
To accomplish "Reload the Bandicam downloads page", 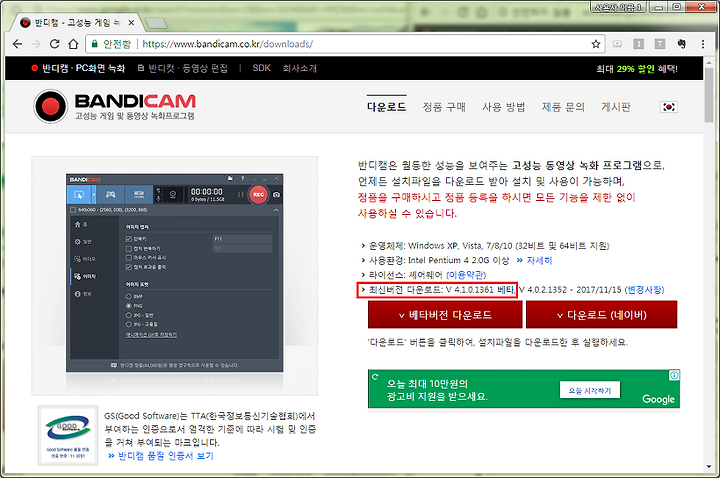I will click(55, 44).
